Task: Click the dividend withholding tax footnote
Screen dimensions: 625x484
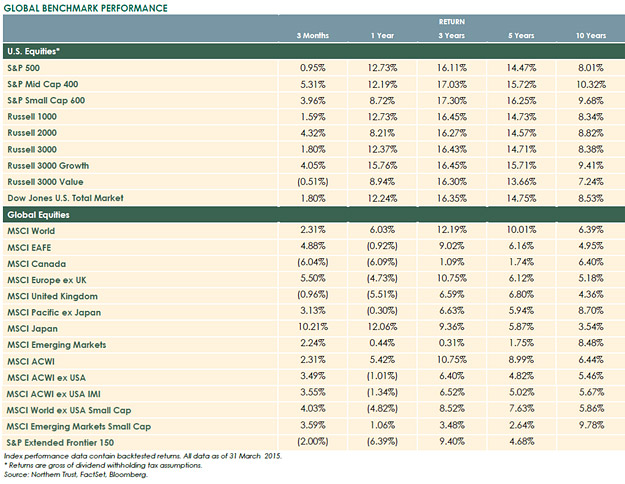Action: (x=103, y=465)
